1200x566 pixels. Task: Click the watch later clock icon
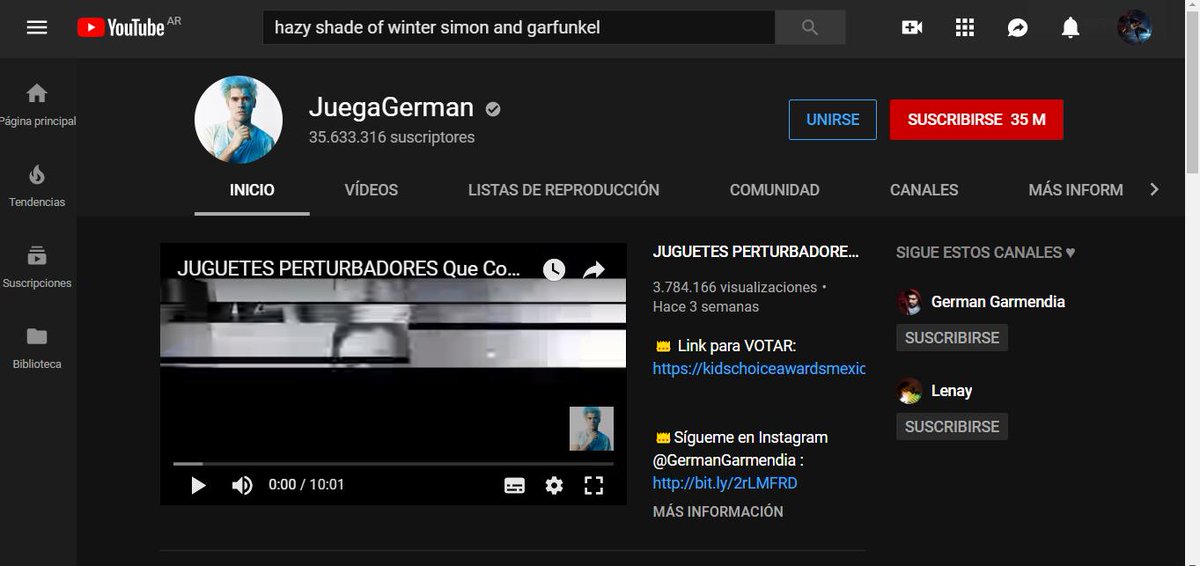(554, 269)
